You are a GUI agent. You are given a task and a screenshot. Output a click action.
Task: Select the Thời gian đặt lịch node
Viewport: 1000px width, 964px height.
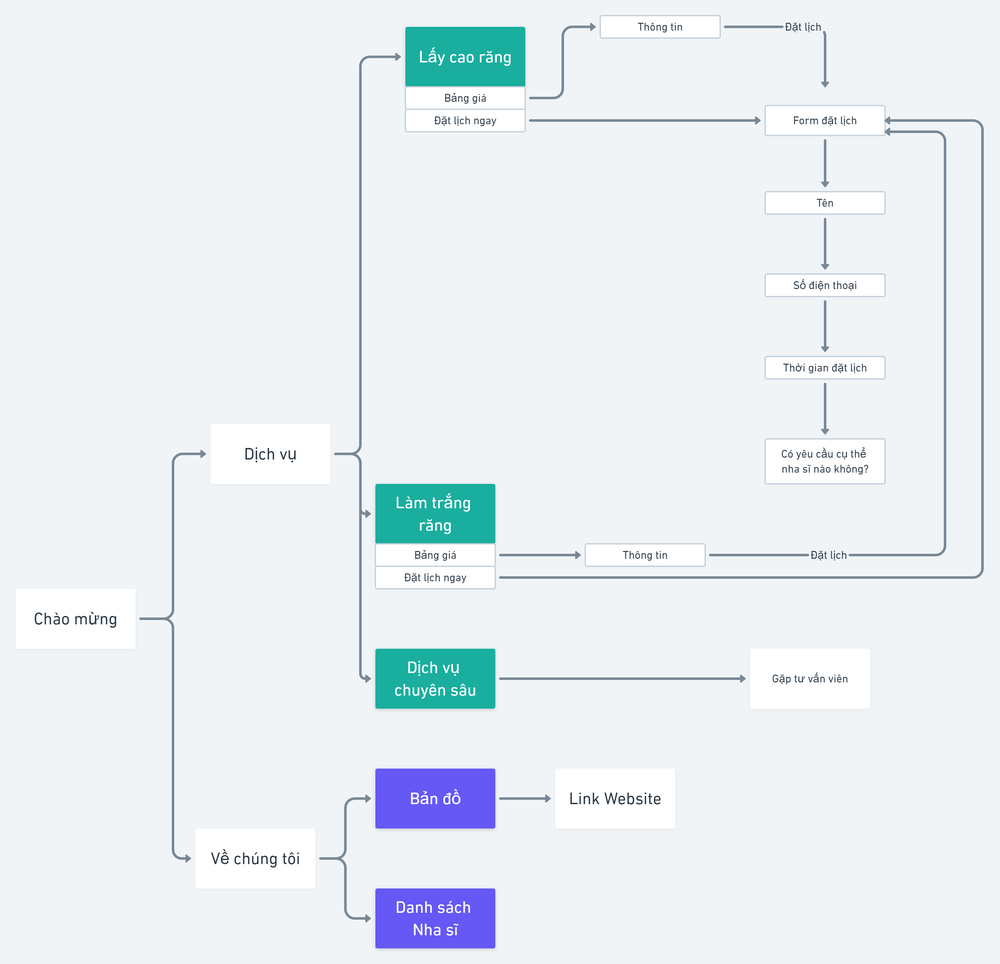tap(825, 368)
